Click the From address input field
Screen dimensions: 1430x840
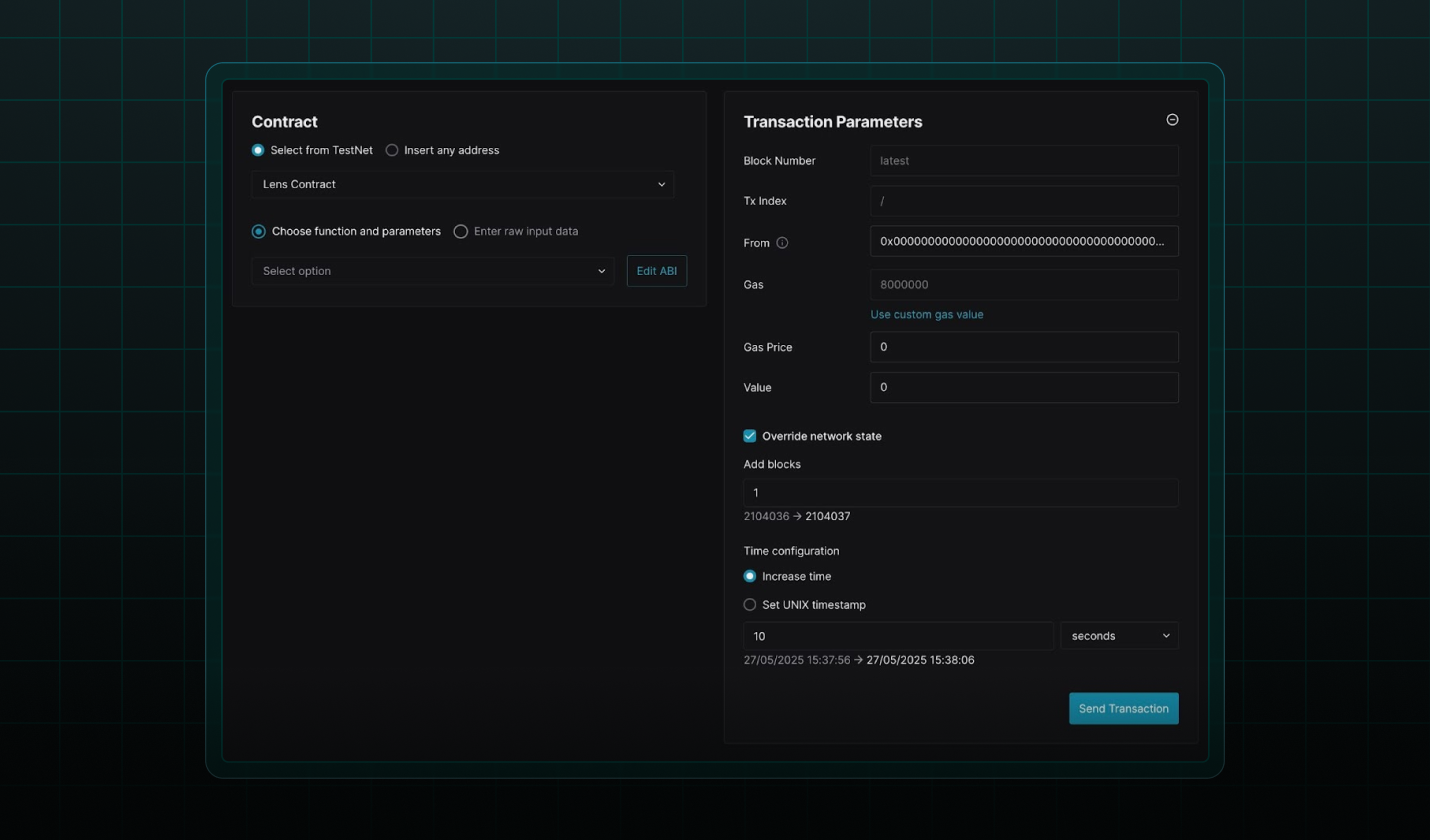[1024, 242]
